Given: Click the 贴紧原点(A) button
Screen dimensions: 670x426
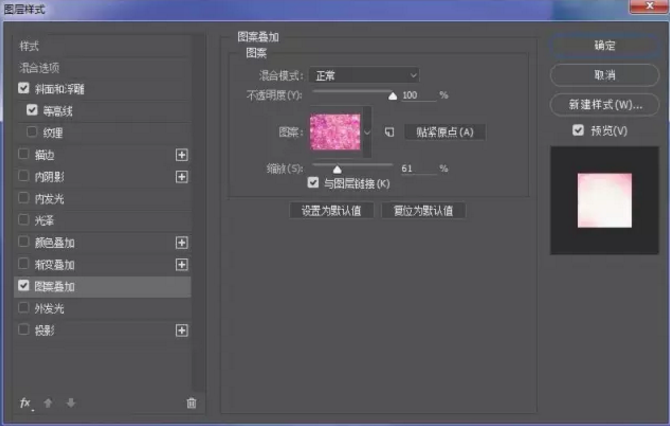Looking at the screenshot, I should click(x=445, y=132).
